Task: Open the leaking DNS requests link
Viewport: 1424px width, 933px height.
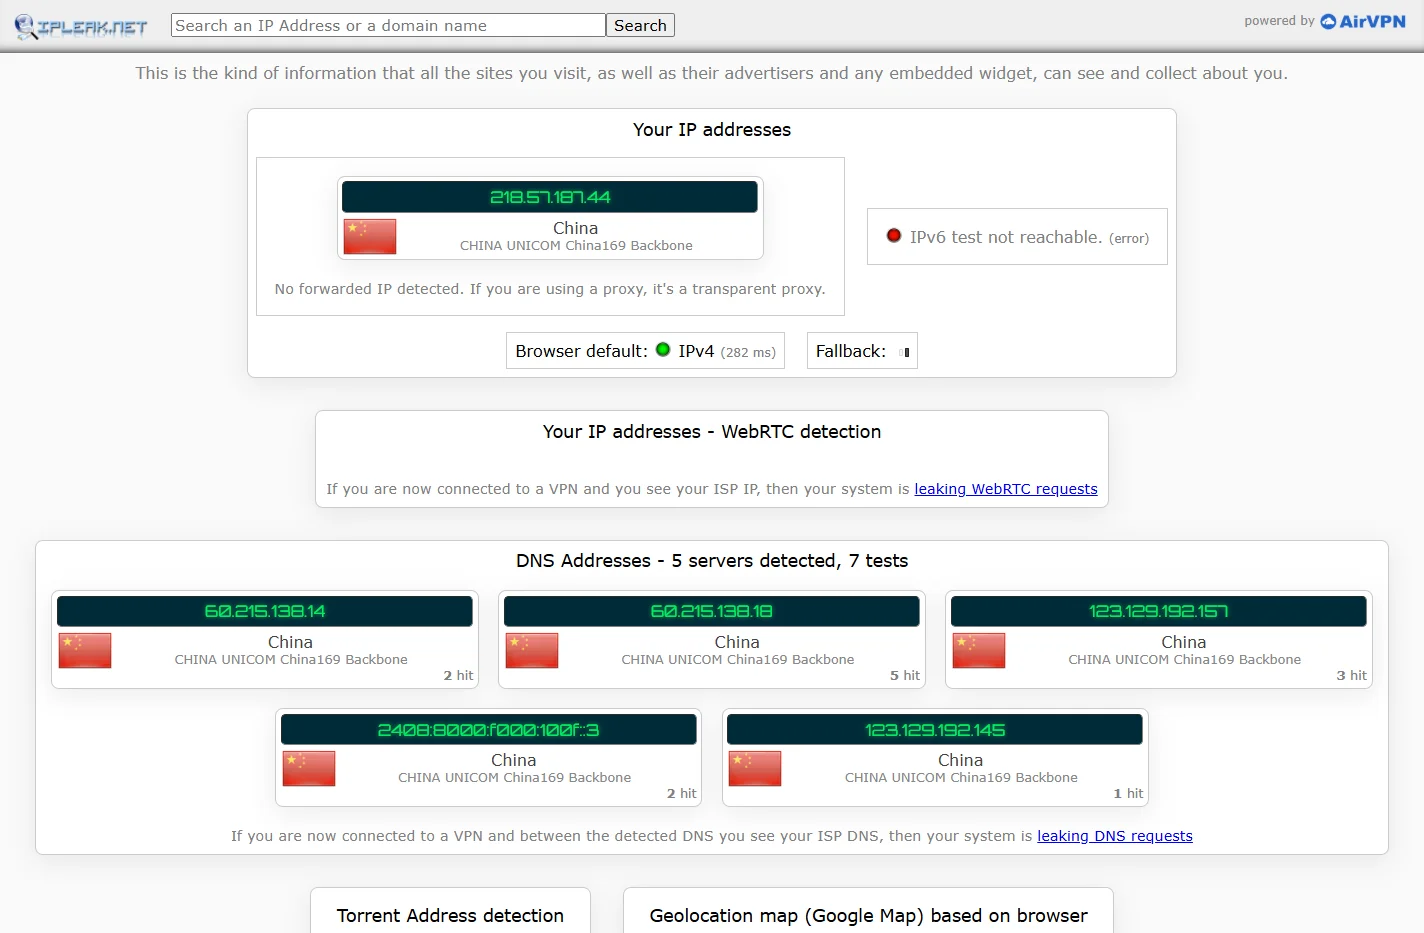Action: point(1115,836)
